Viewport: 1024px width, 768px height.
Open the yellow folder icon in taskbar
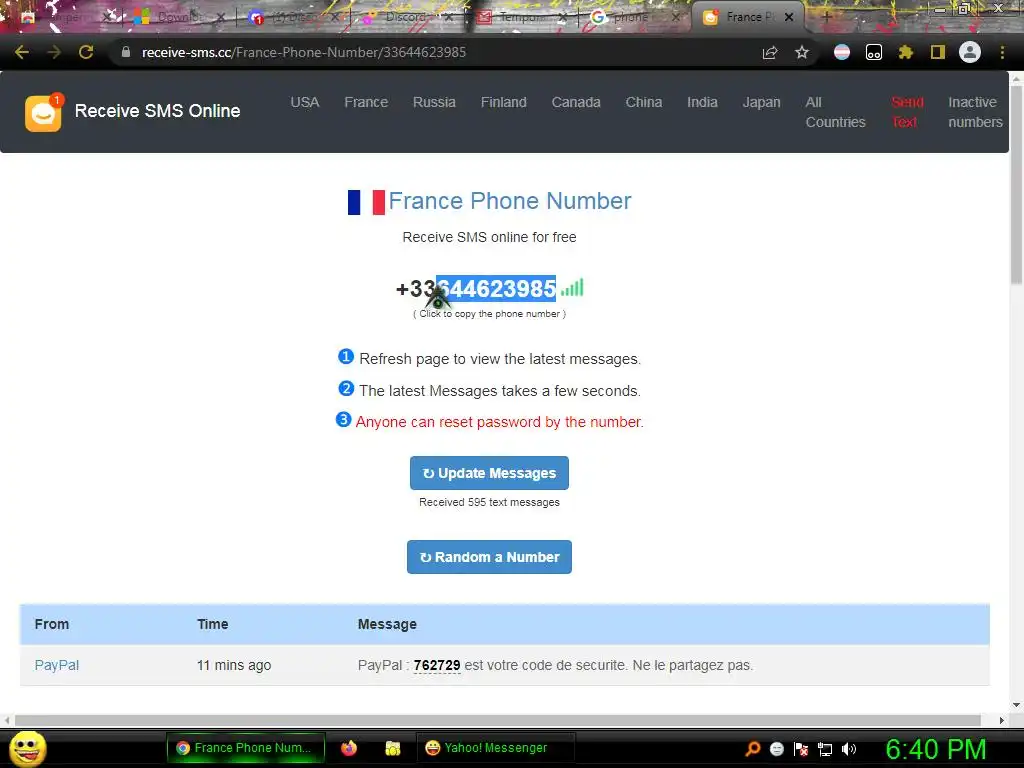[392, 748]
